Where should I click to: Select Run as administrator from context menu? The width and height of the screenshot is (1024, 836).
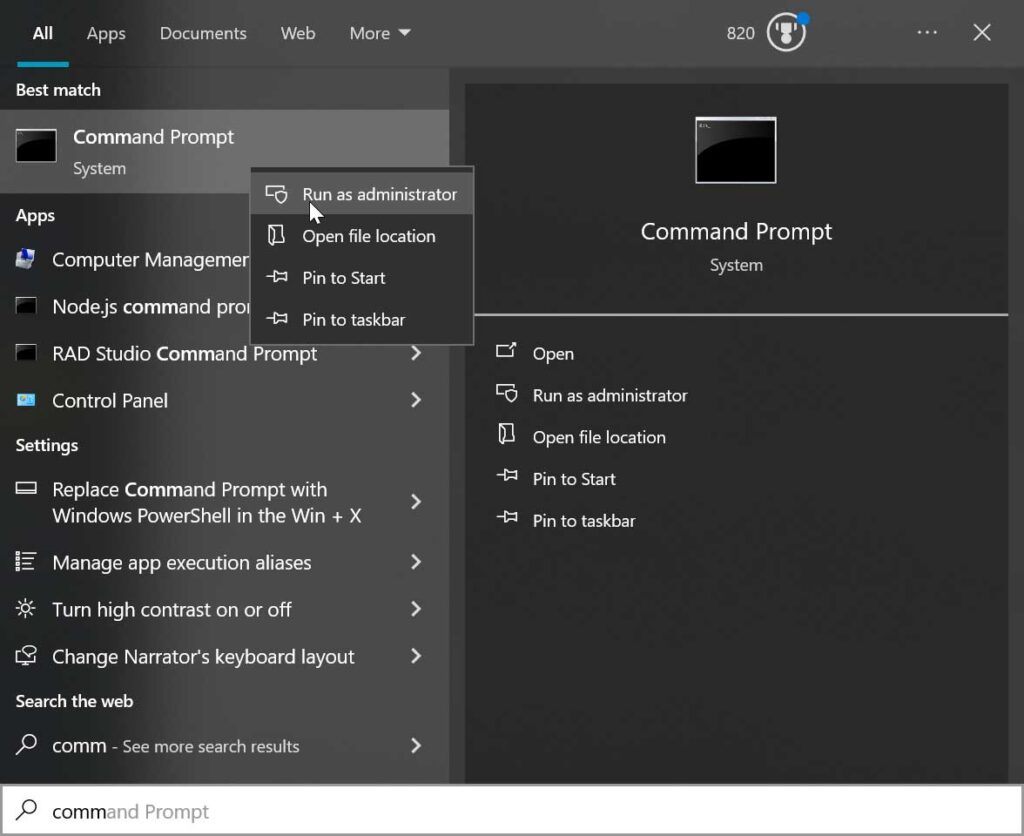(379, 192)
